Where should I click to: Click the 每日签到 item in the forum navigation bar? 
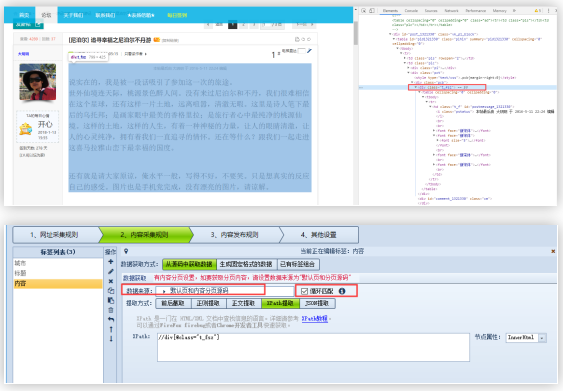177,15
